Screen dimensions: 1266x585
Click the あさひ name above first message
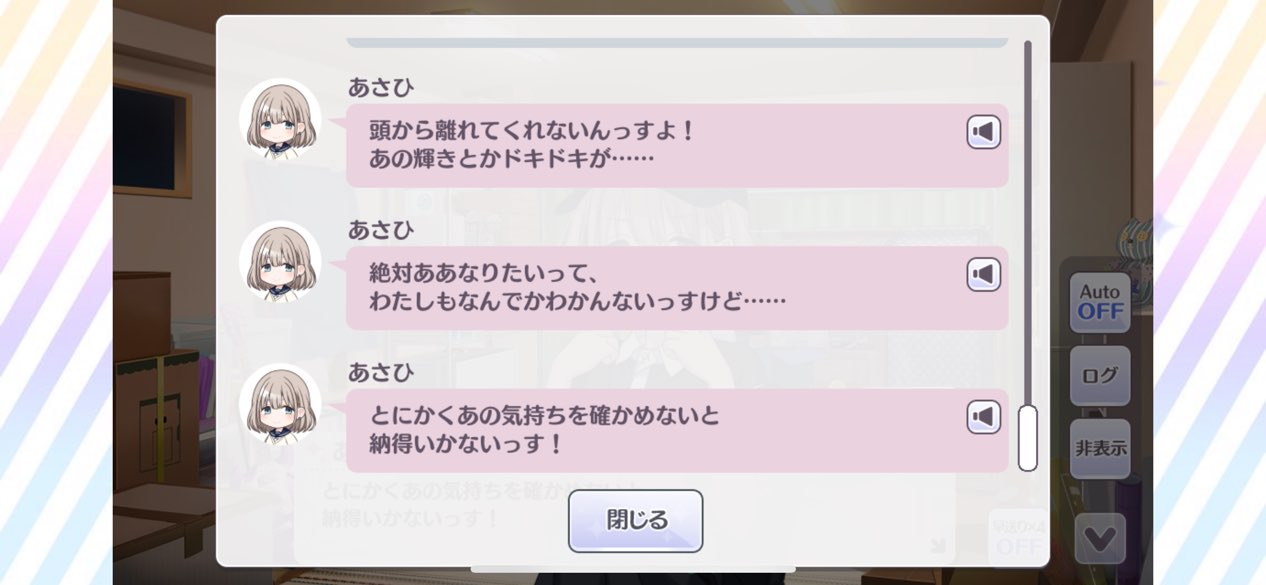click(x=381, y=87)
